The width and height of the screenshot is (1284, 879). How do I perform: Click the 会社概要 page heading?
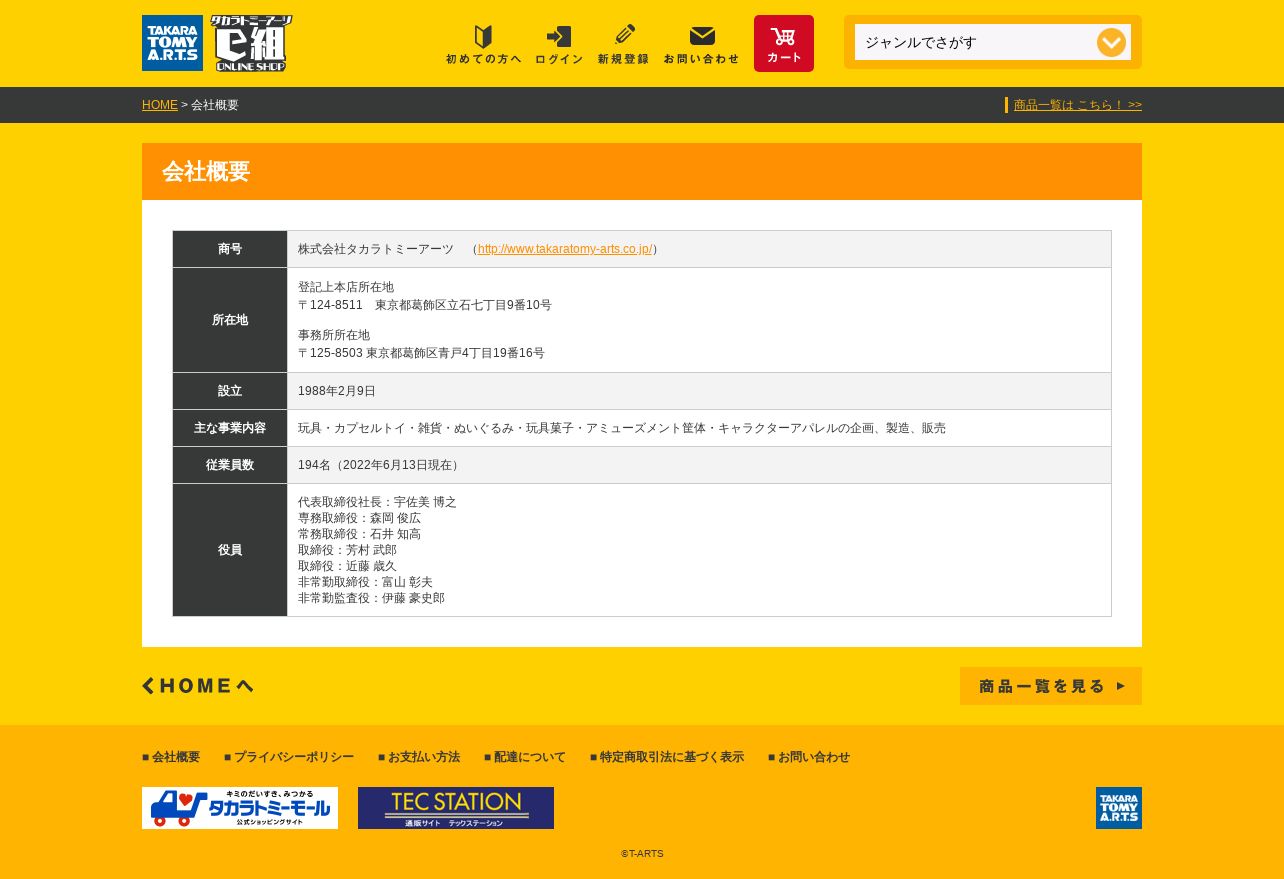(x=206, y=172)
